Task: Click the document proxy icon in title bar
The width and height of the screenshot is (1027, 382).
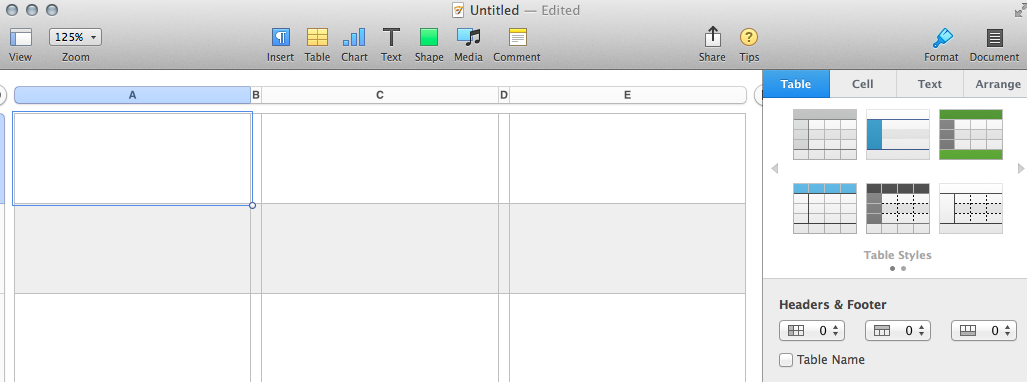Action: [x=458, y=10]
